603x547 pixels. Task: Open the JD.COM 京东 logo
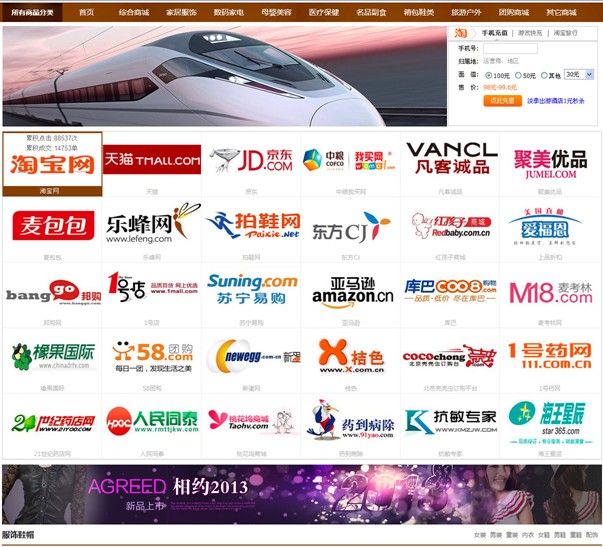point(251,160)
